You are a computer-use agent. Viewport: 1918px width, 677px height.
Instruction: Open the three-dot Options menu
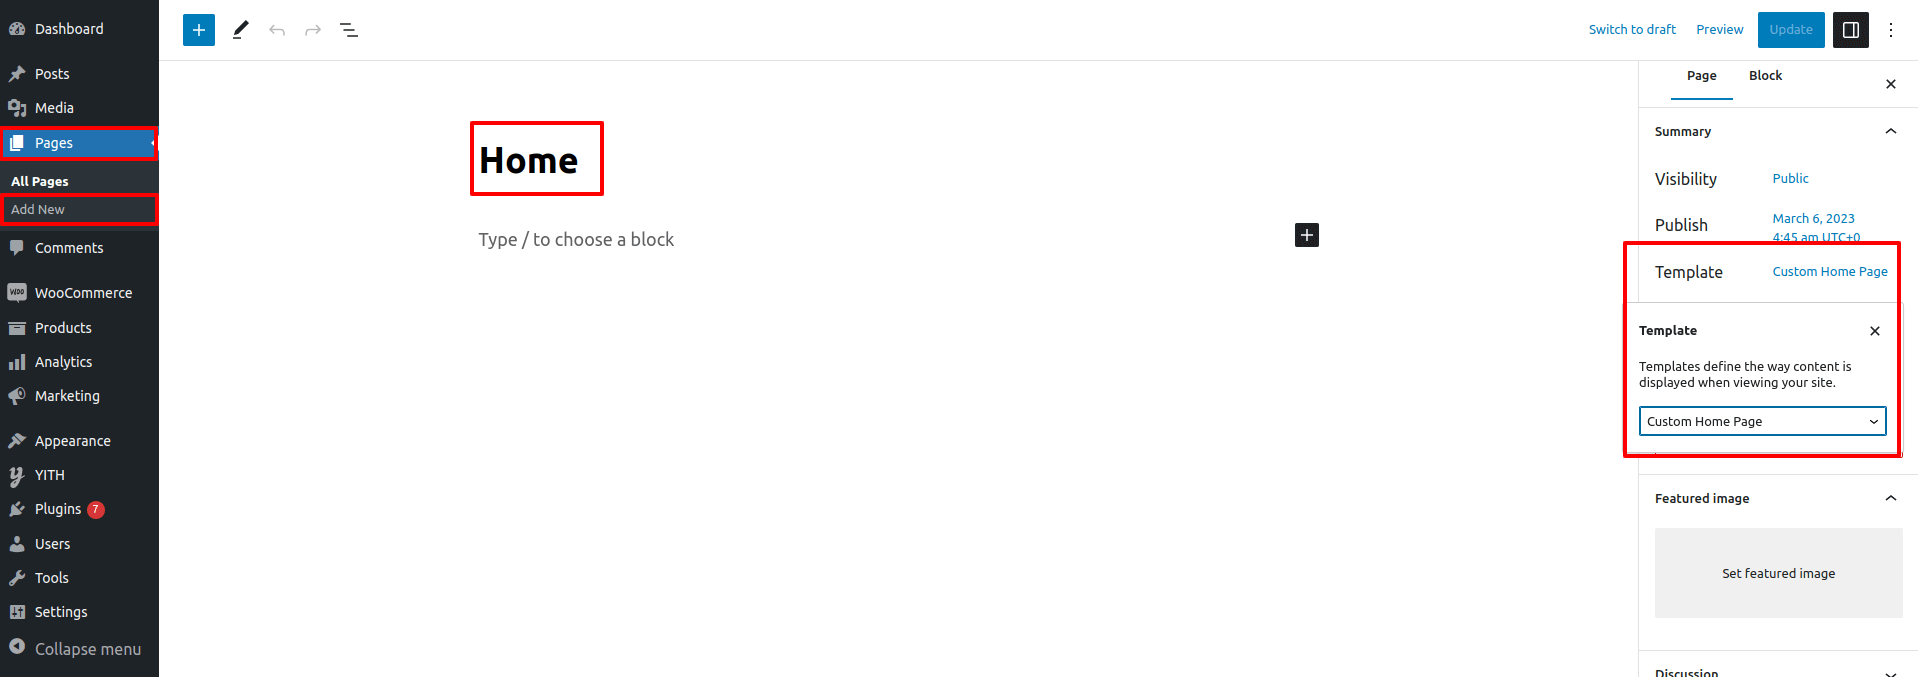[1890, 30]
